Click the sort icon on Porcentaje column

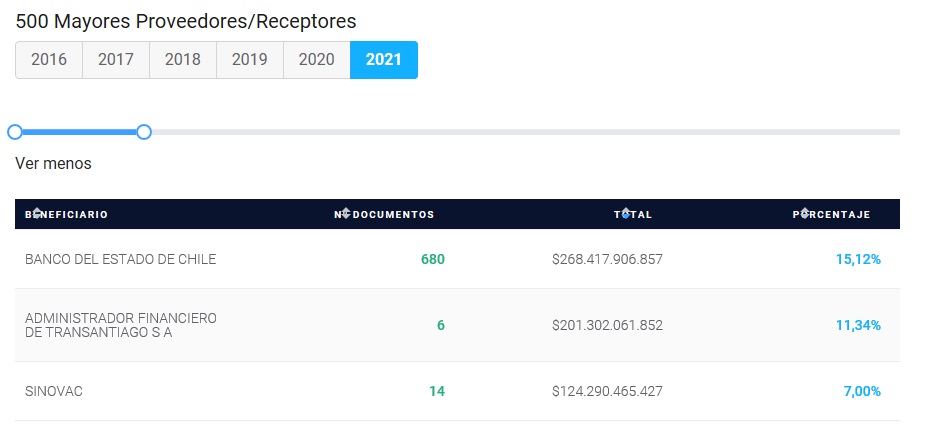[x=804, y=213]
